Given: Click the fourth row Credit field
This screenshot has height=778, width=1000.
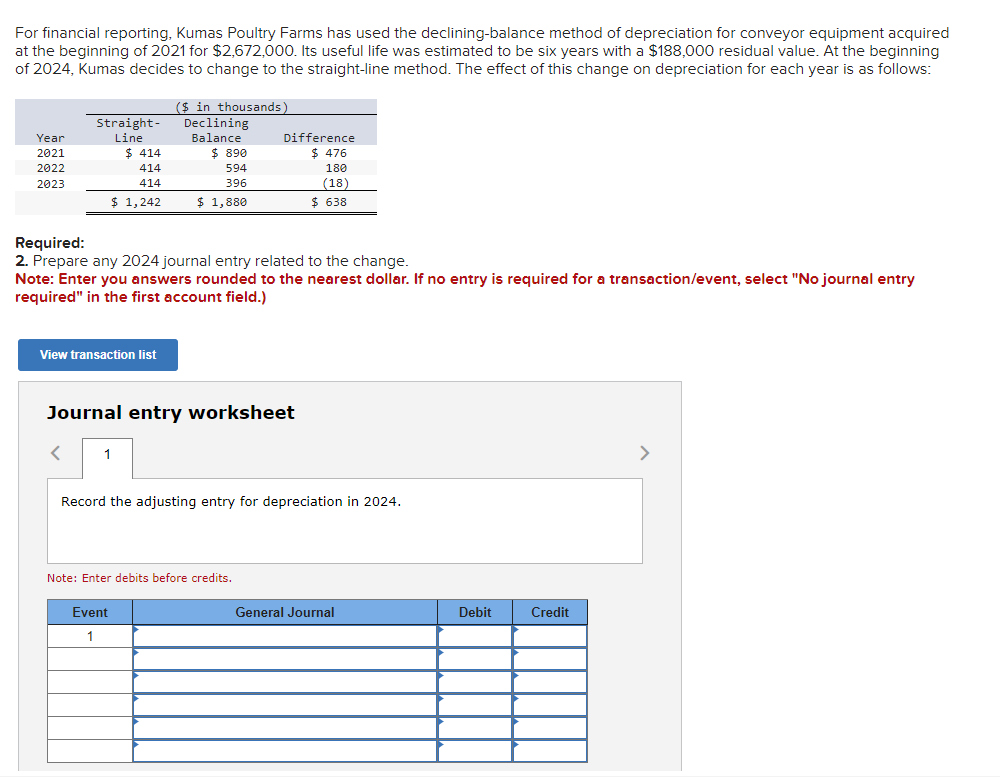Looking at the screenshot, I should click(550, 705).
